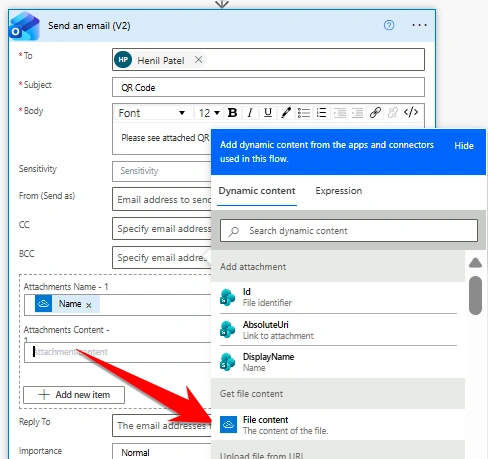The image size is (488, 459).
Task: Insert a bulleted list in the body
Action: coord(304,113)
